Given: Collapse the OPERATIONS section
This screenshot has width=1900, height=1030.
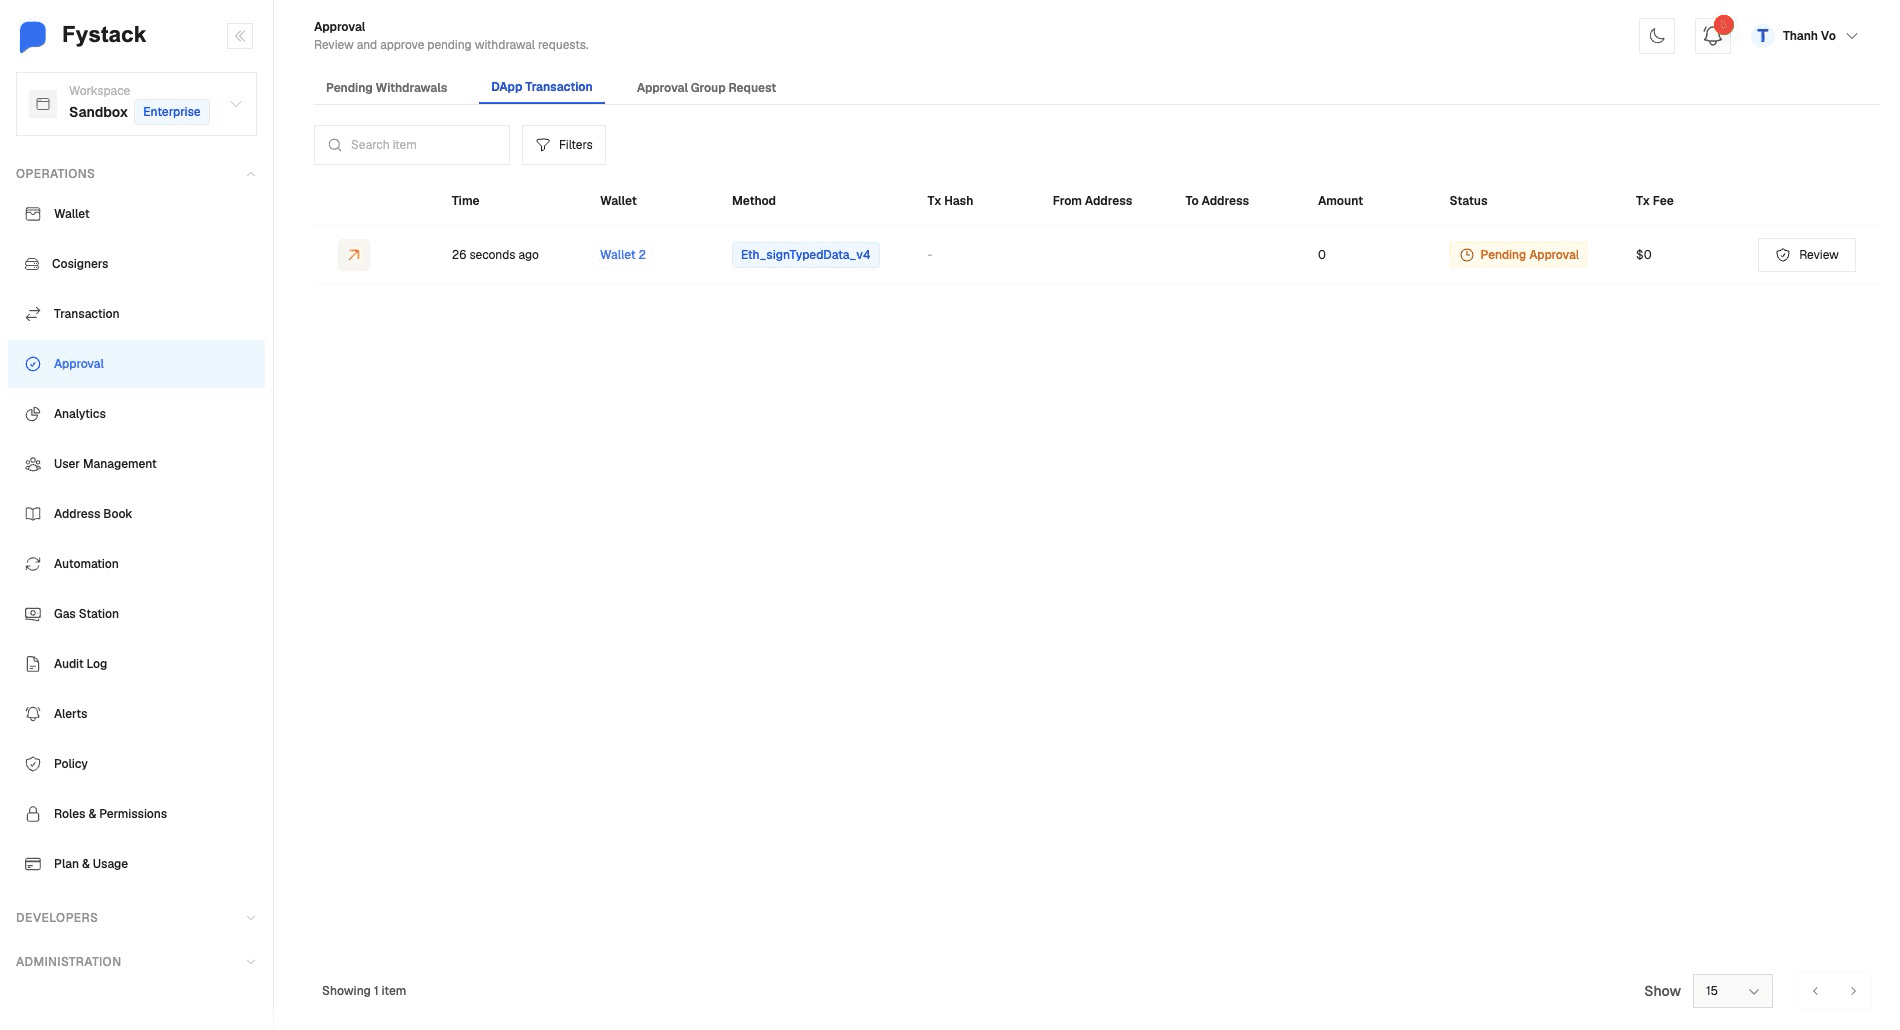Looking at the screenshot, I should (136, 174).
